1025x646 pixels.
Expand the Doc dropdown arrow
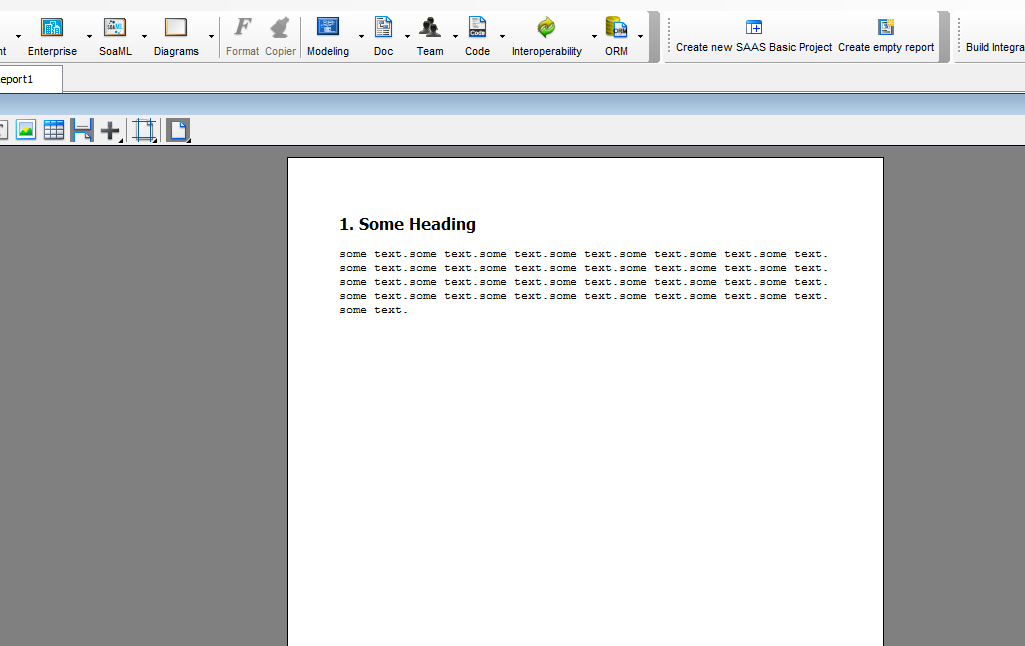coord(407,37)
